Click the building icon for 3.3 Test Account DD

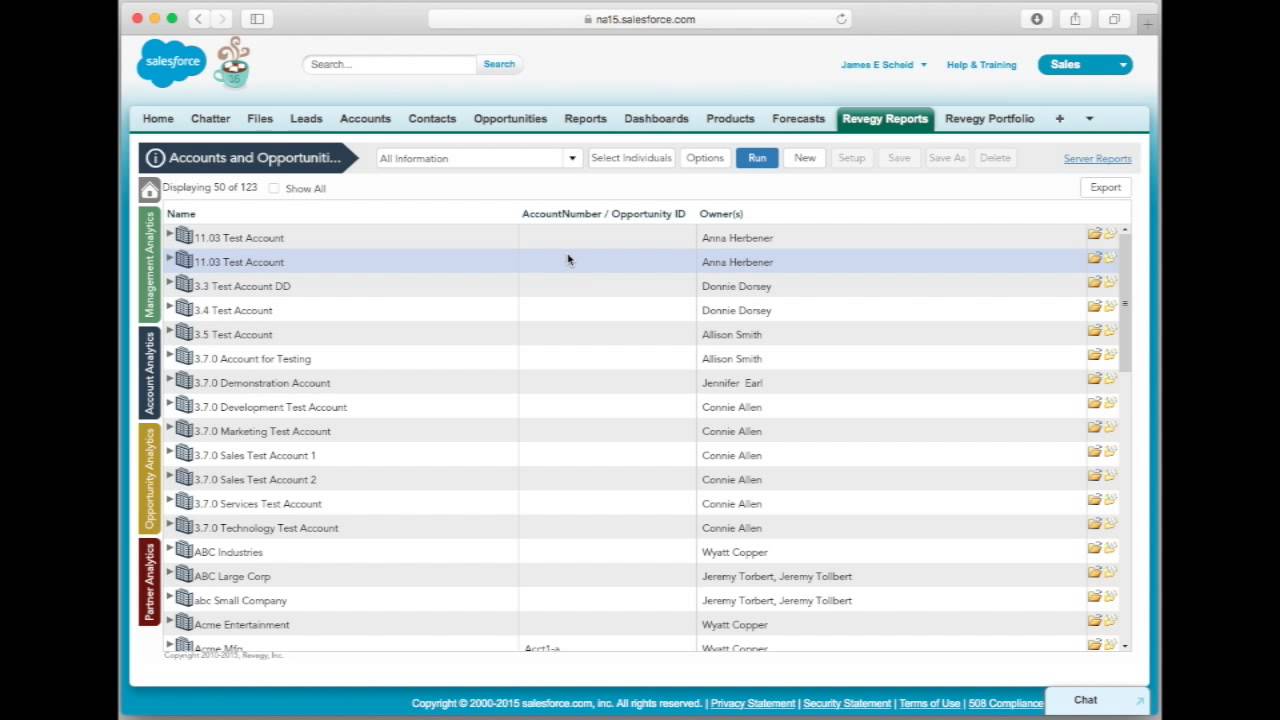184,284
